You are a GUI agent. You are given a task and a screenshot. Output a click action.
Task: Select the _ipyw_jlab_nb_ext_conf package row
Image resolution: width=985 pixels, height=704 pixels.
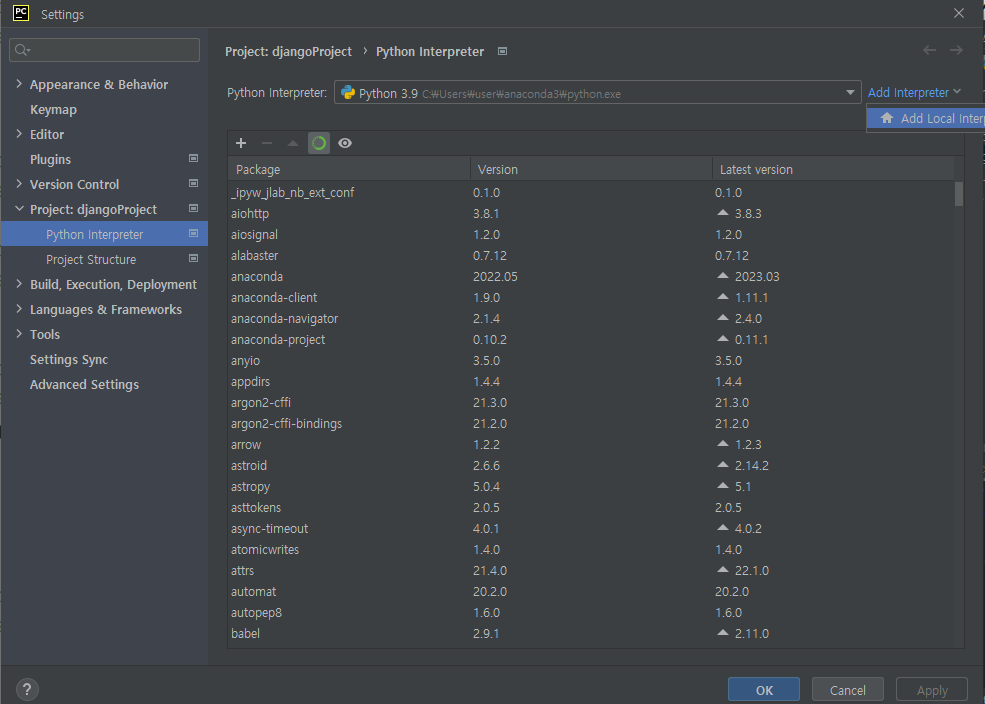click(x=591, y=192)
